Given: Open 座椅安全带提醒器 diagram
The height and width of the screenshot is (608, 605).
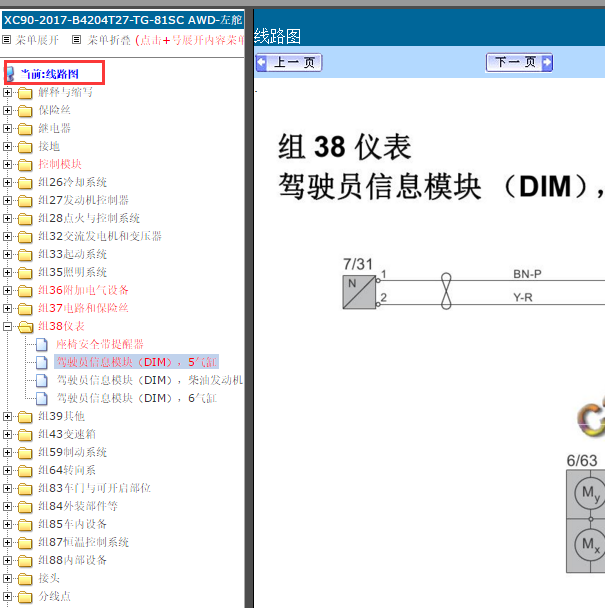Looking at the screenshot, I should [100, 344].
